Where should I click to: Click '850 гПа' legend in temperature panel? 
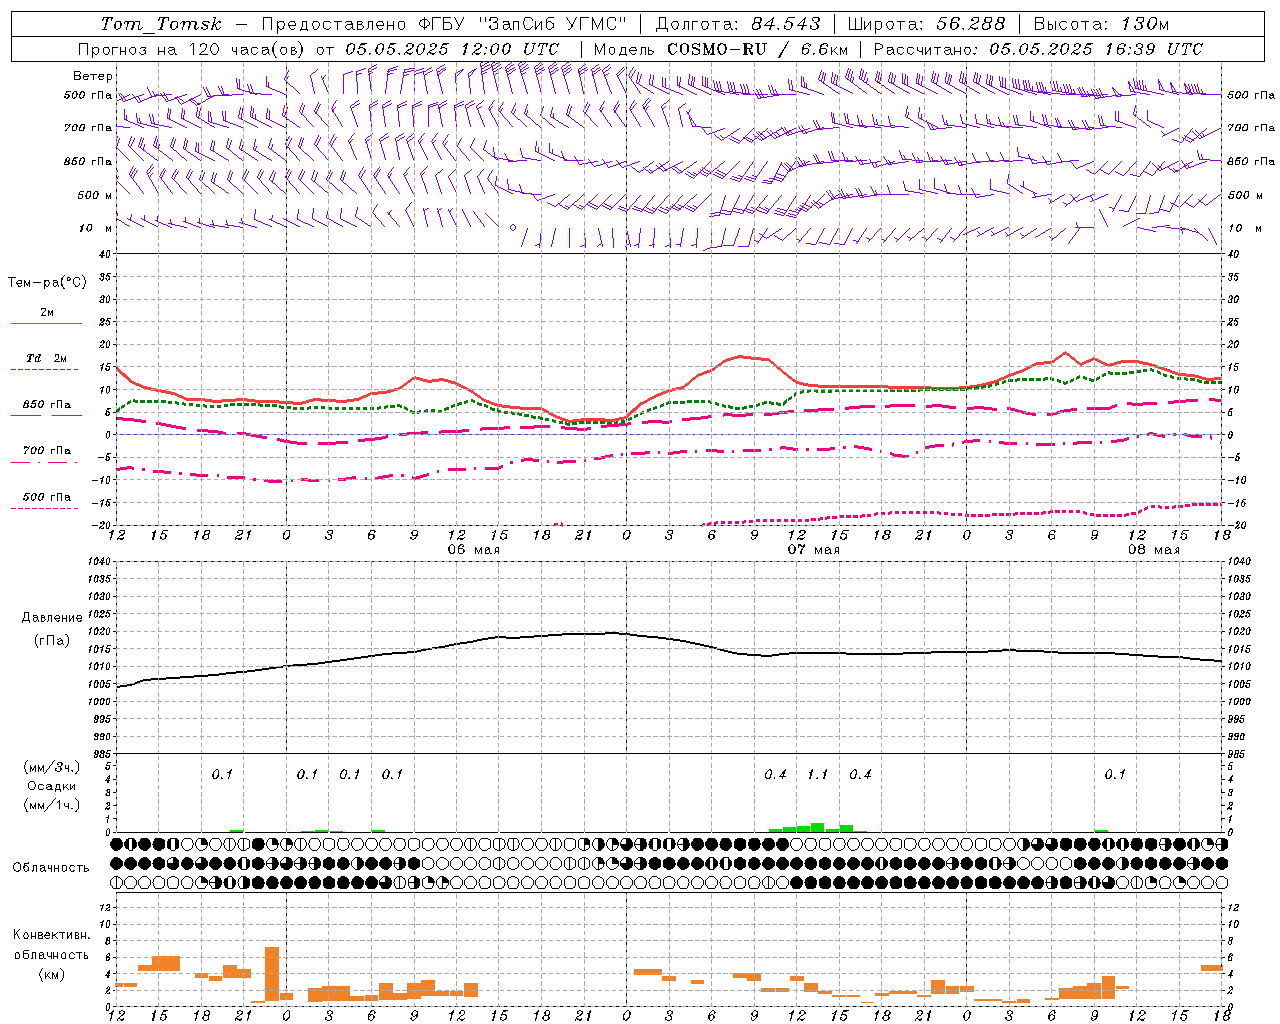click(47, 405)
